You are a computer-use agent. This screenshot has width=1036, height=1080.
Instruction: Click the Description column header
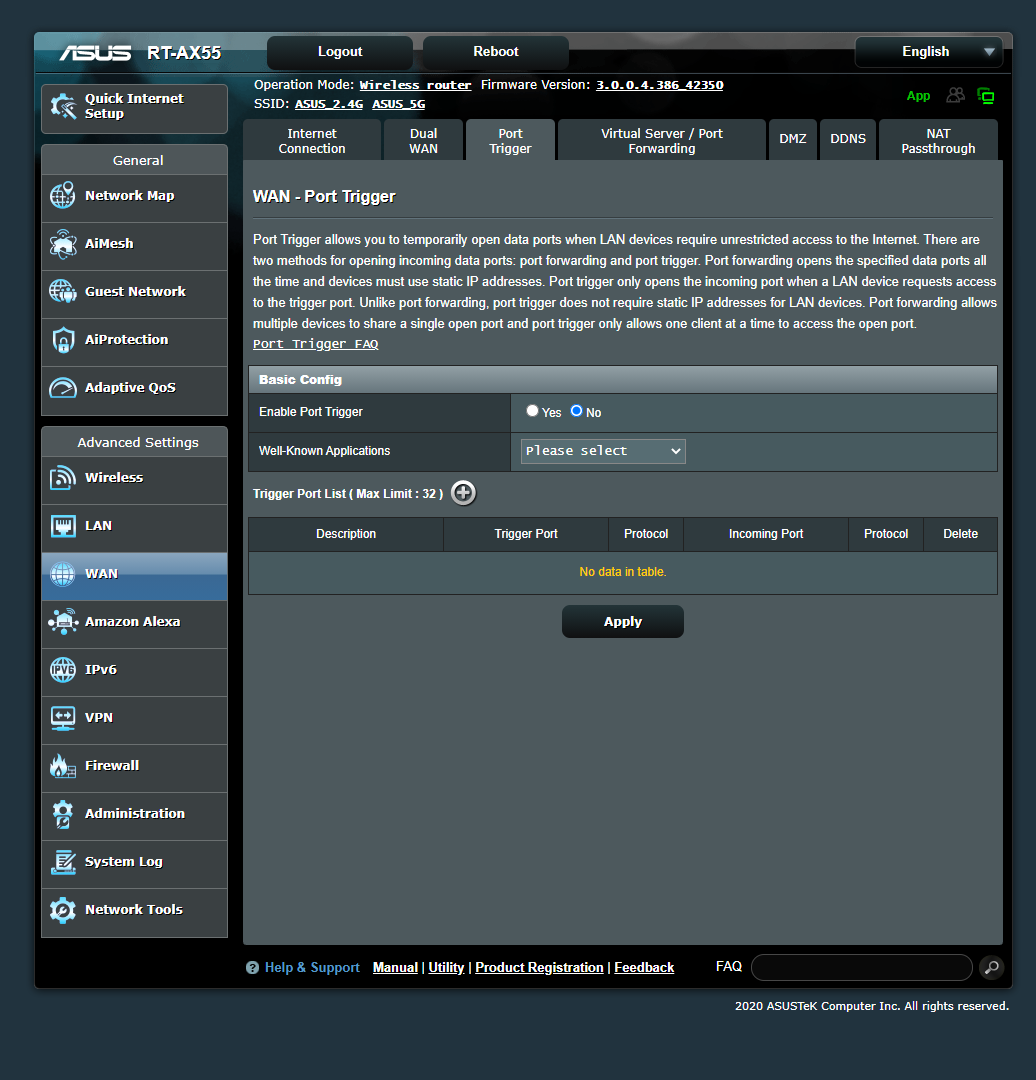click(x=346, y=534)
